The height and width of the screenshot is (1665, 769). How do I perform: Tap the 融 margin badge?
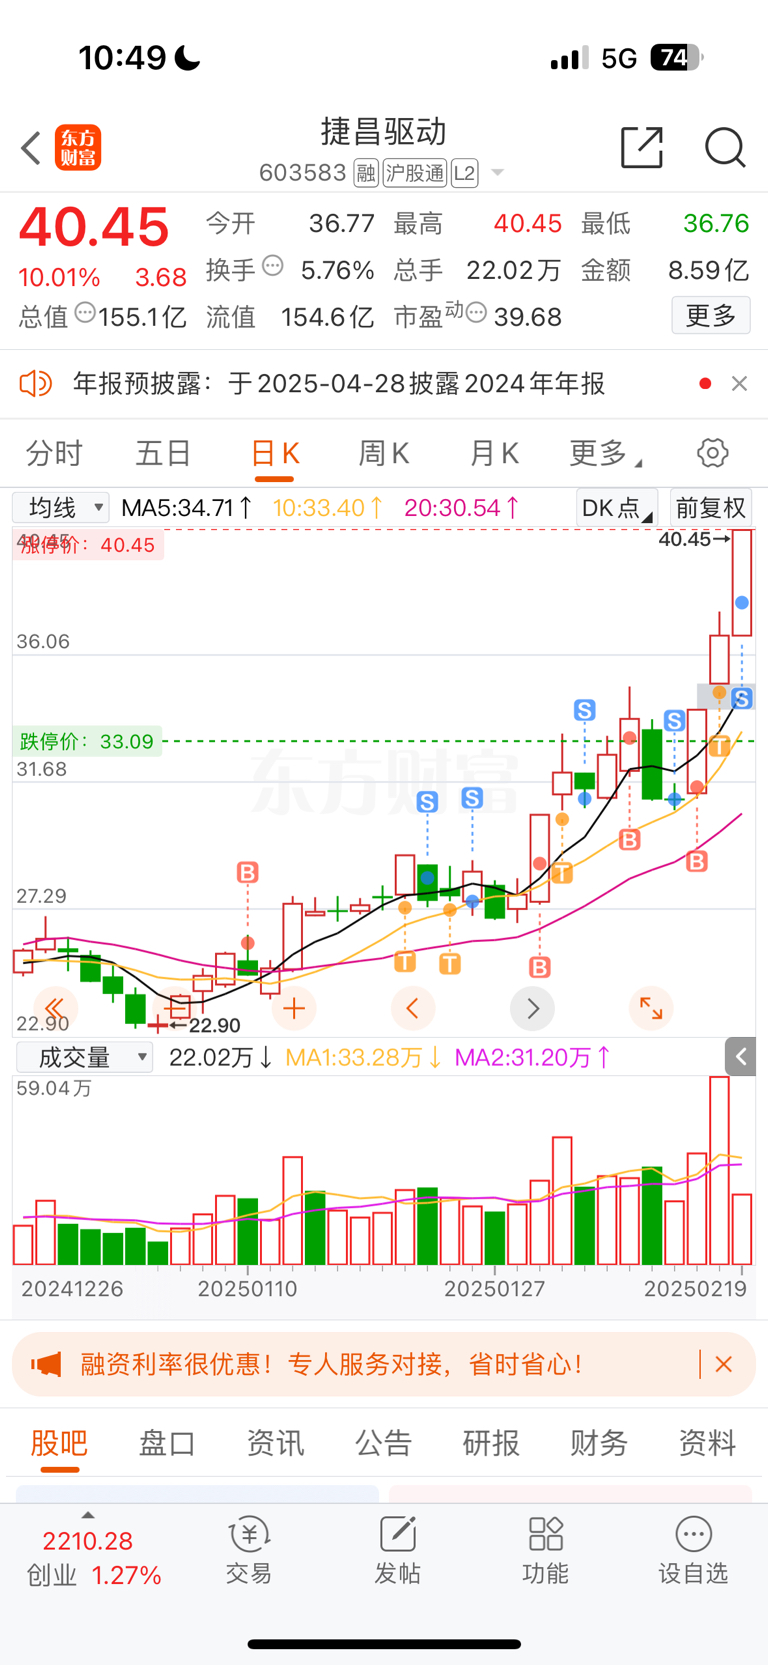(366, 174)
